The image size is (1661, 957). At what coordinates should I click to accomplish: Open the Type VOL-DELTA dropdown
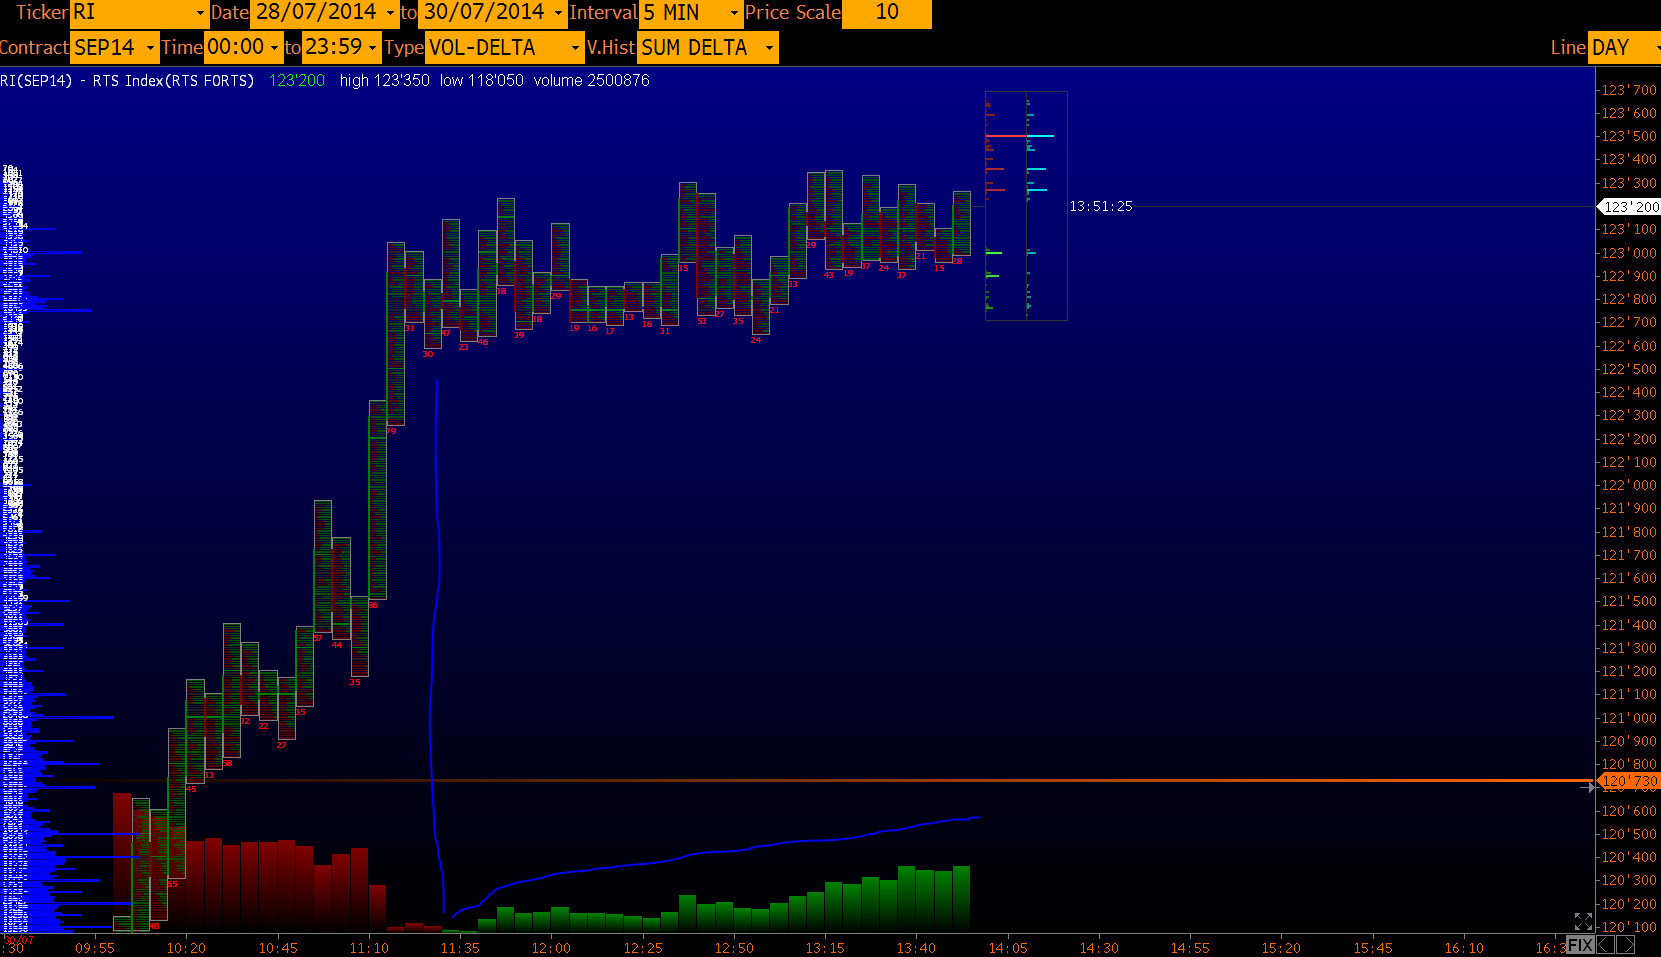coord(504,47)
